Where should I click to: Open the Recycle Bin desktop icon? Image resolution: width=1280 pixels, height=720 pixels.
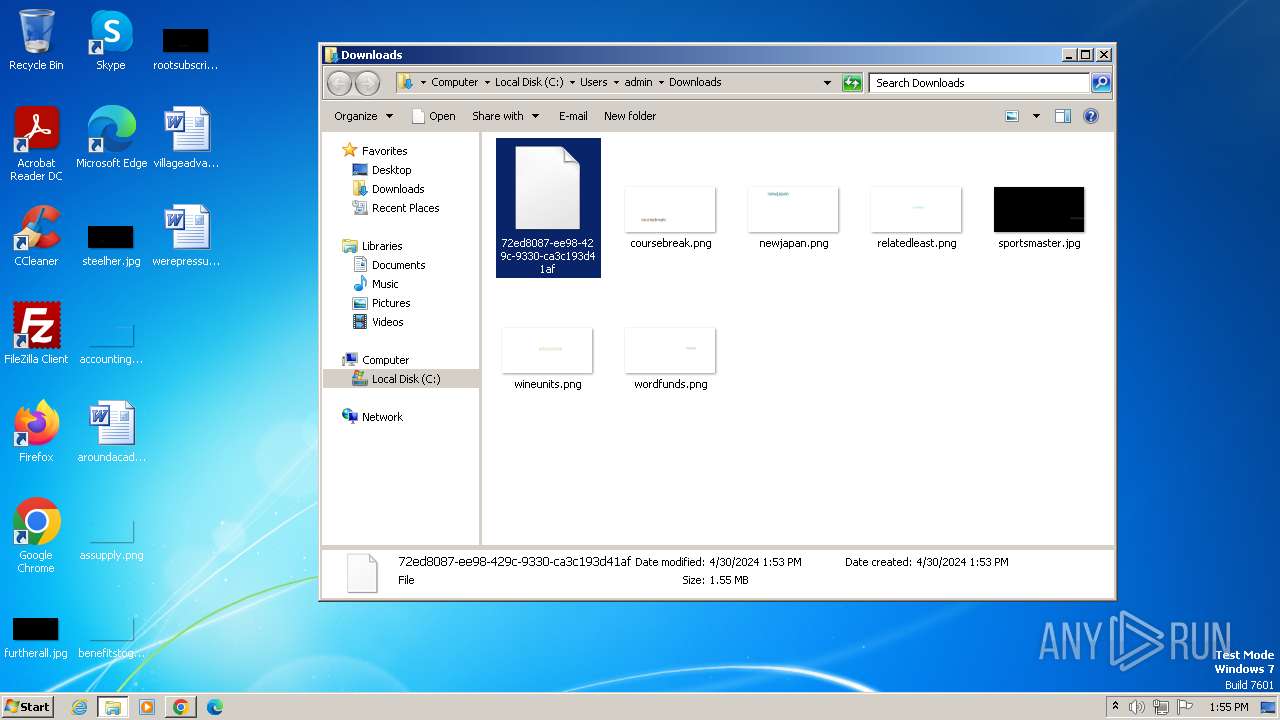[36, 40]
